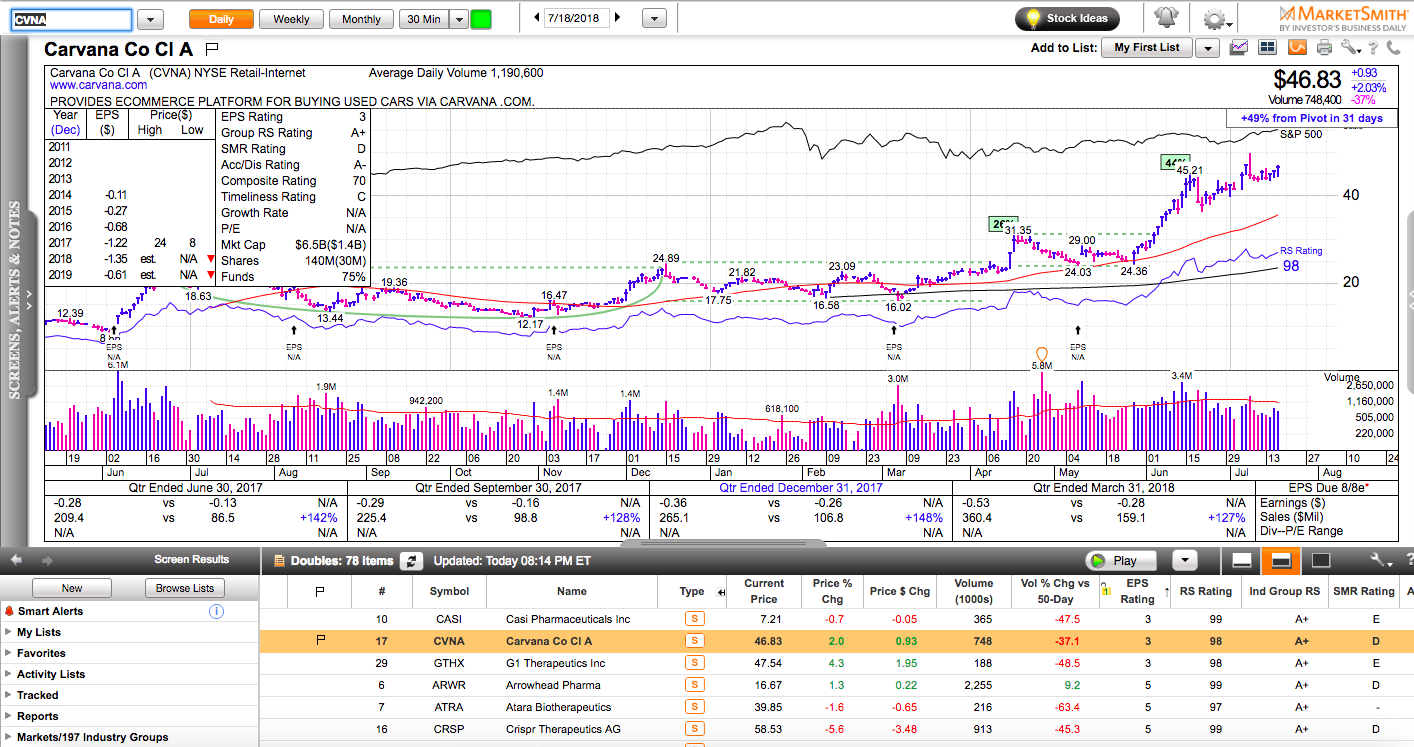This screenshot has height=747, width=1414.
Task: Click the column resize arrows beside Type
Action: [x=721, y=592]
